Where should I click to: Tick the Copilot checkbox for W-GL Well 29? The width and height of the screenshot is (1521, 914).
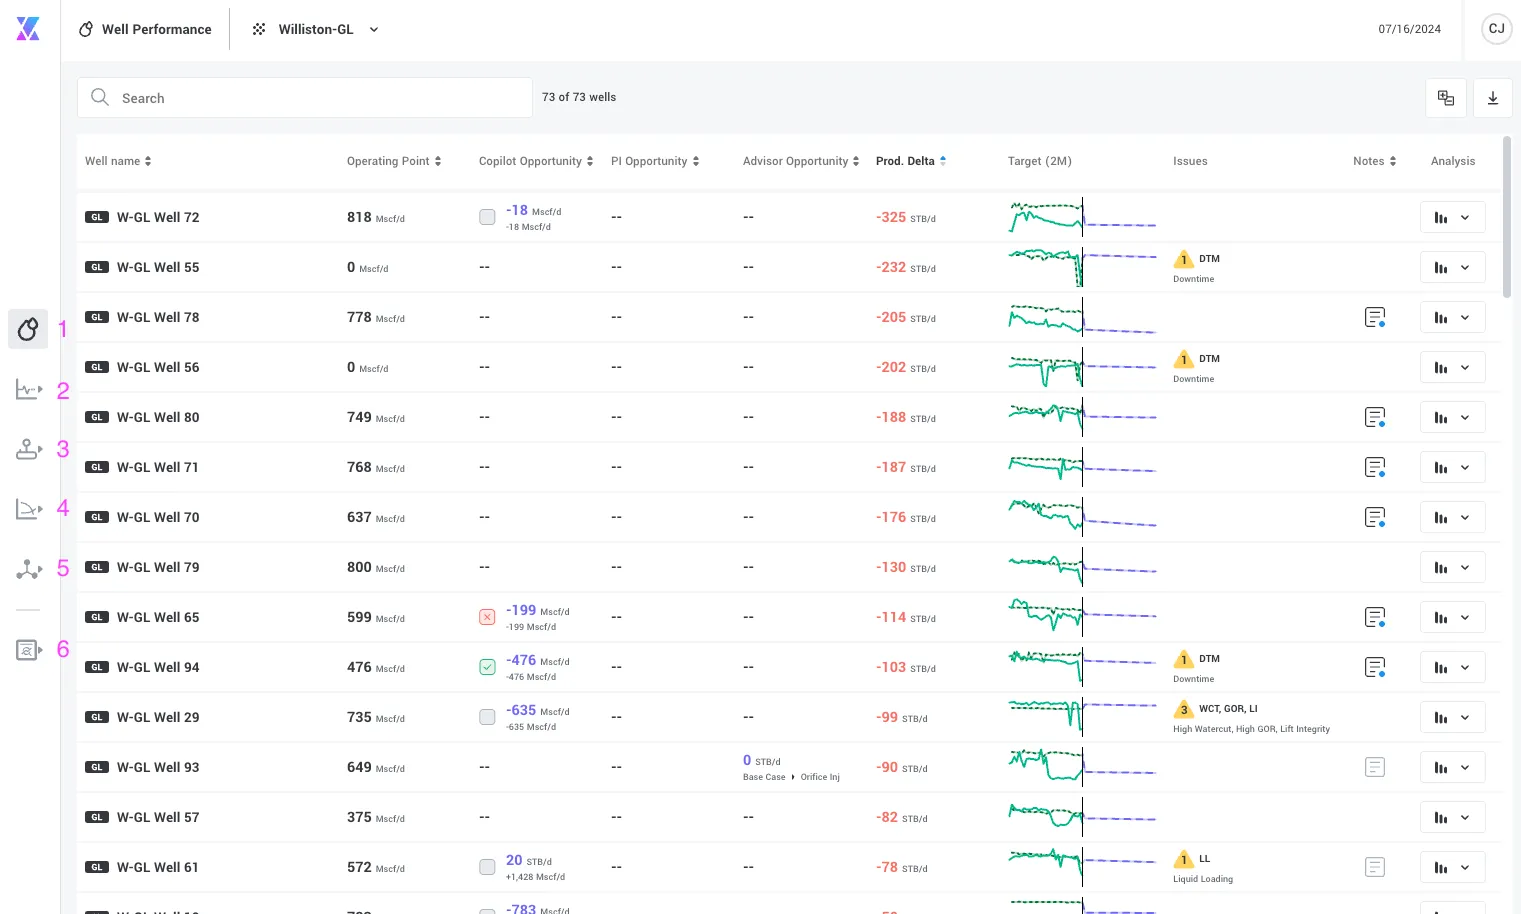click(487, 717)
